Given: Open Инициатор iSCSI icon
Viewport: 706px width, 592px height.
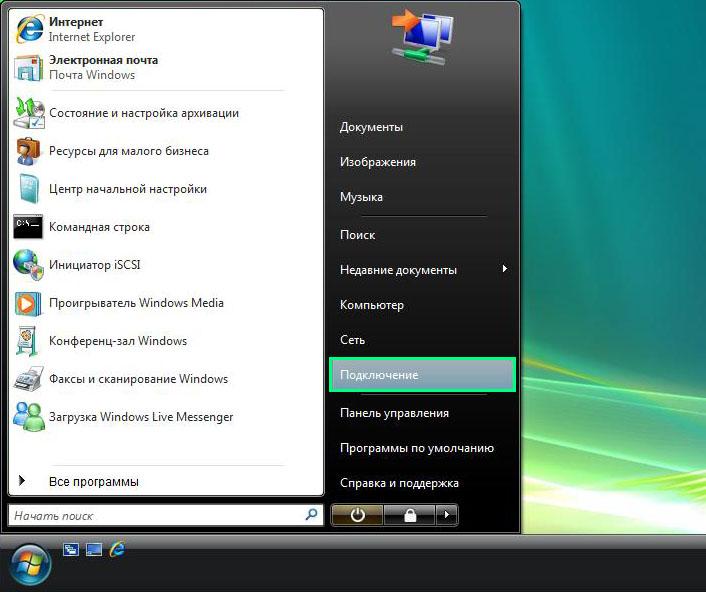Looking at the screenshot, I should 28,265.
